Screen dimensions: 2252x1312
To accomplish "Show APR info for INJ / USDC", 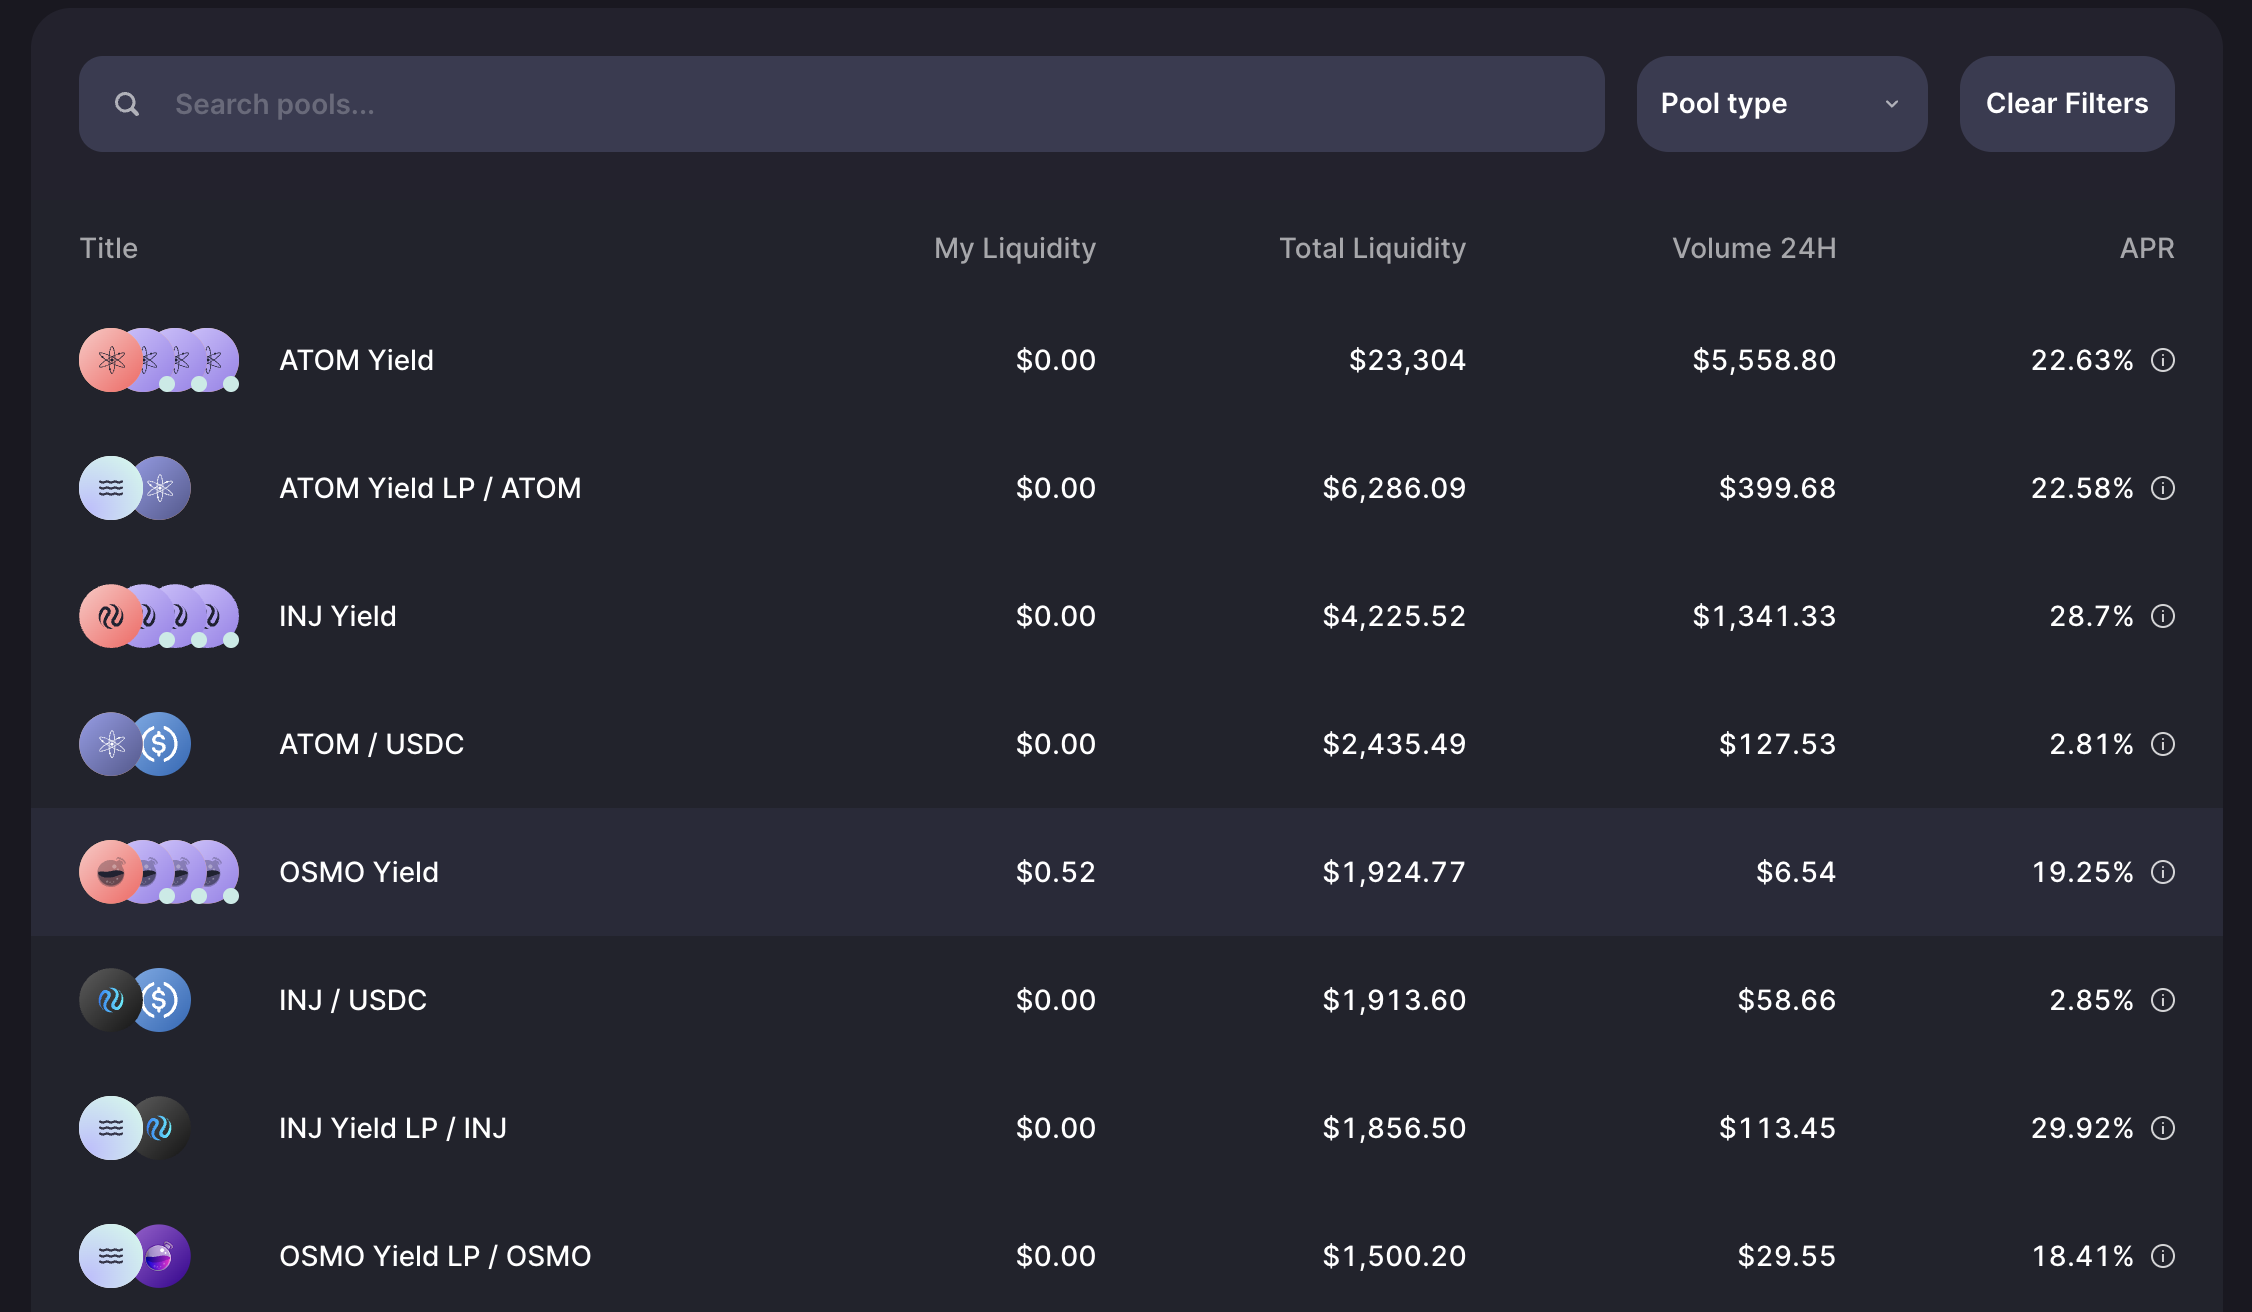I will pos(2163,1000).
